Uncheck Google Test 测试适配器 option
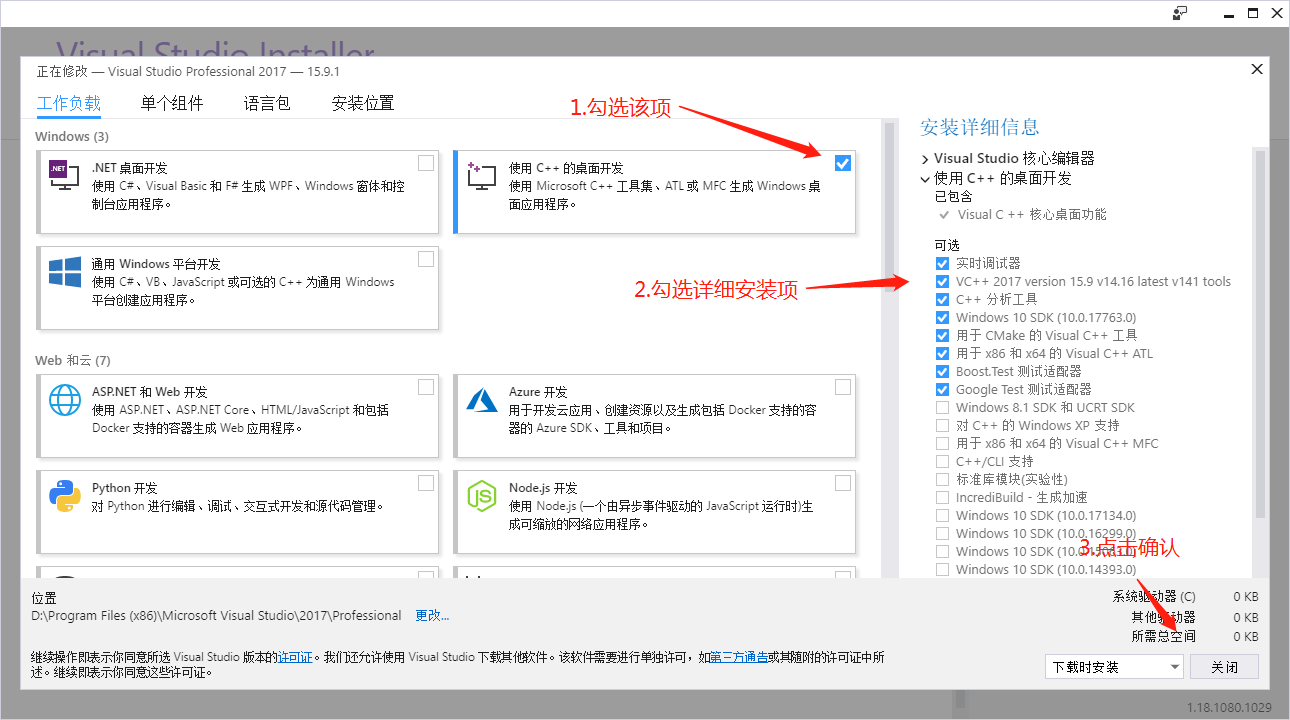The image size is (1290, 720). click(x=942, y=390)
